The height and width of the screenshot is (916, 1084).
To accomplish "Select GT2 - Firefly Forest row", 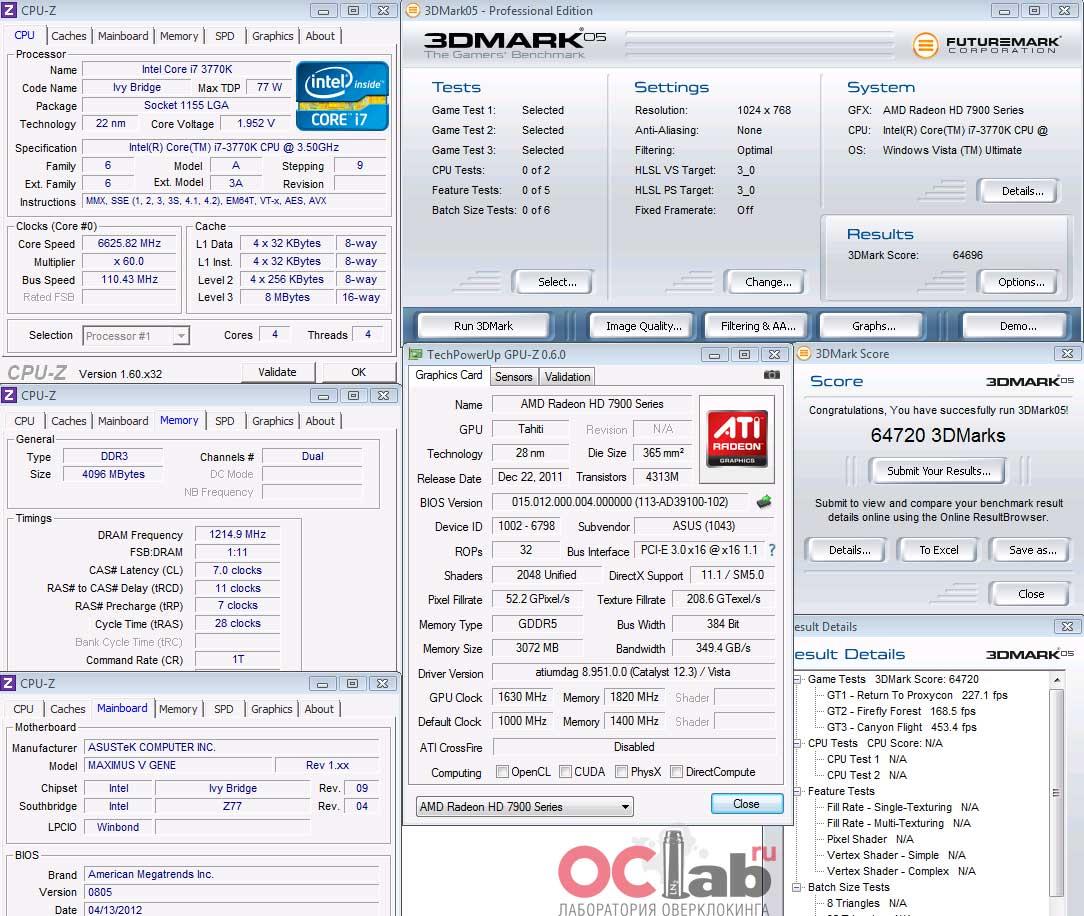I will click(x=901, y=711).
